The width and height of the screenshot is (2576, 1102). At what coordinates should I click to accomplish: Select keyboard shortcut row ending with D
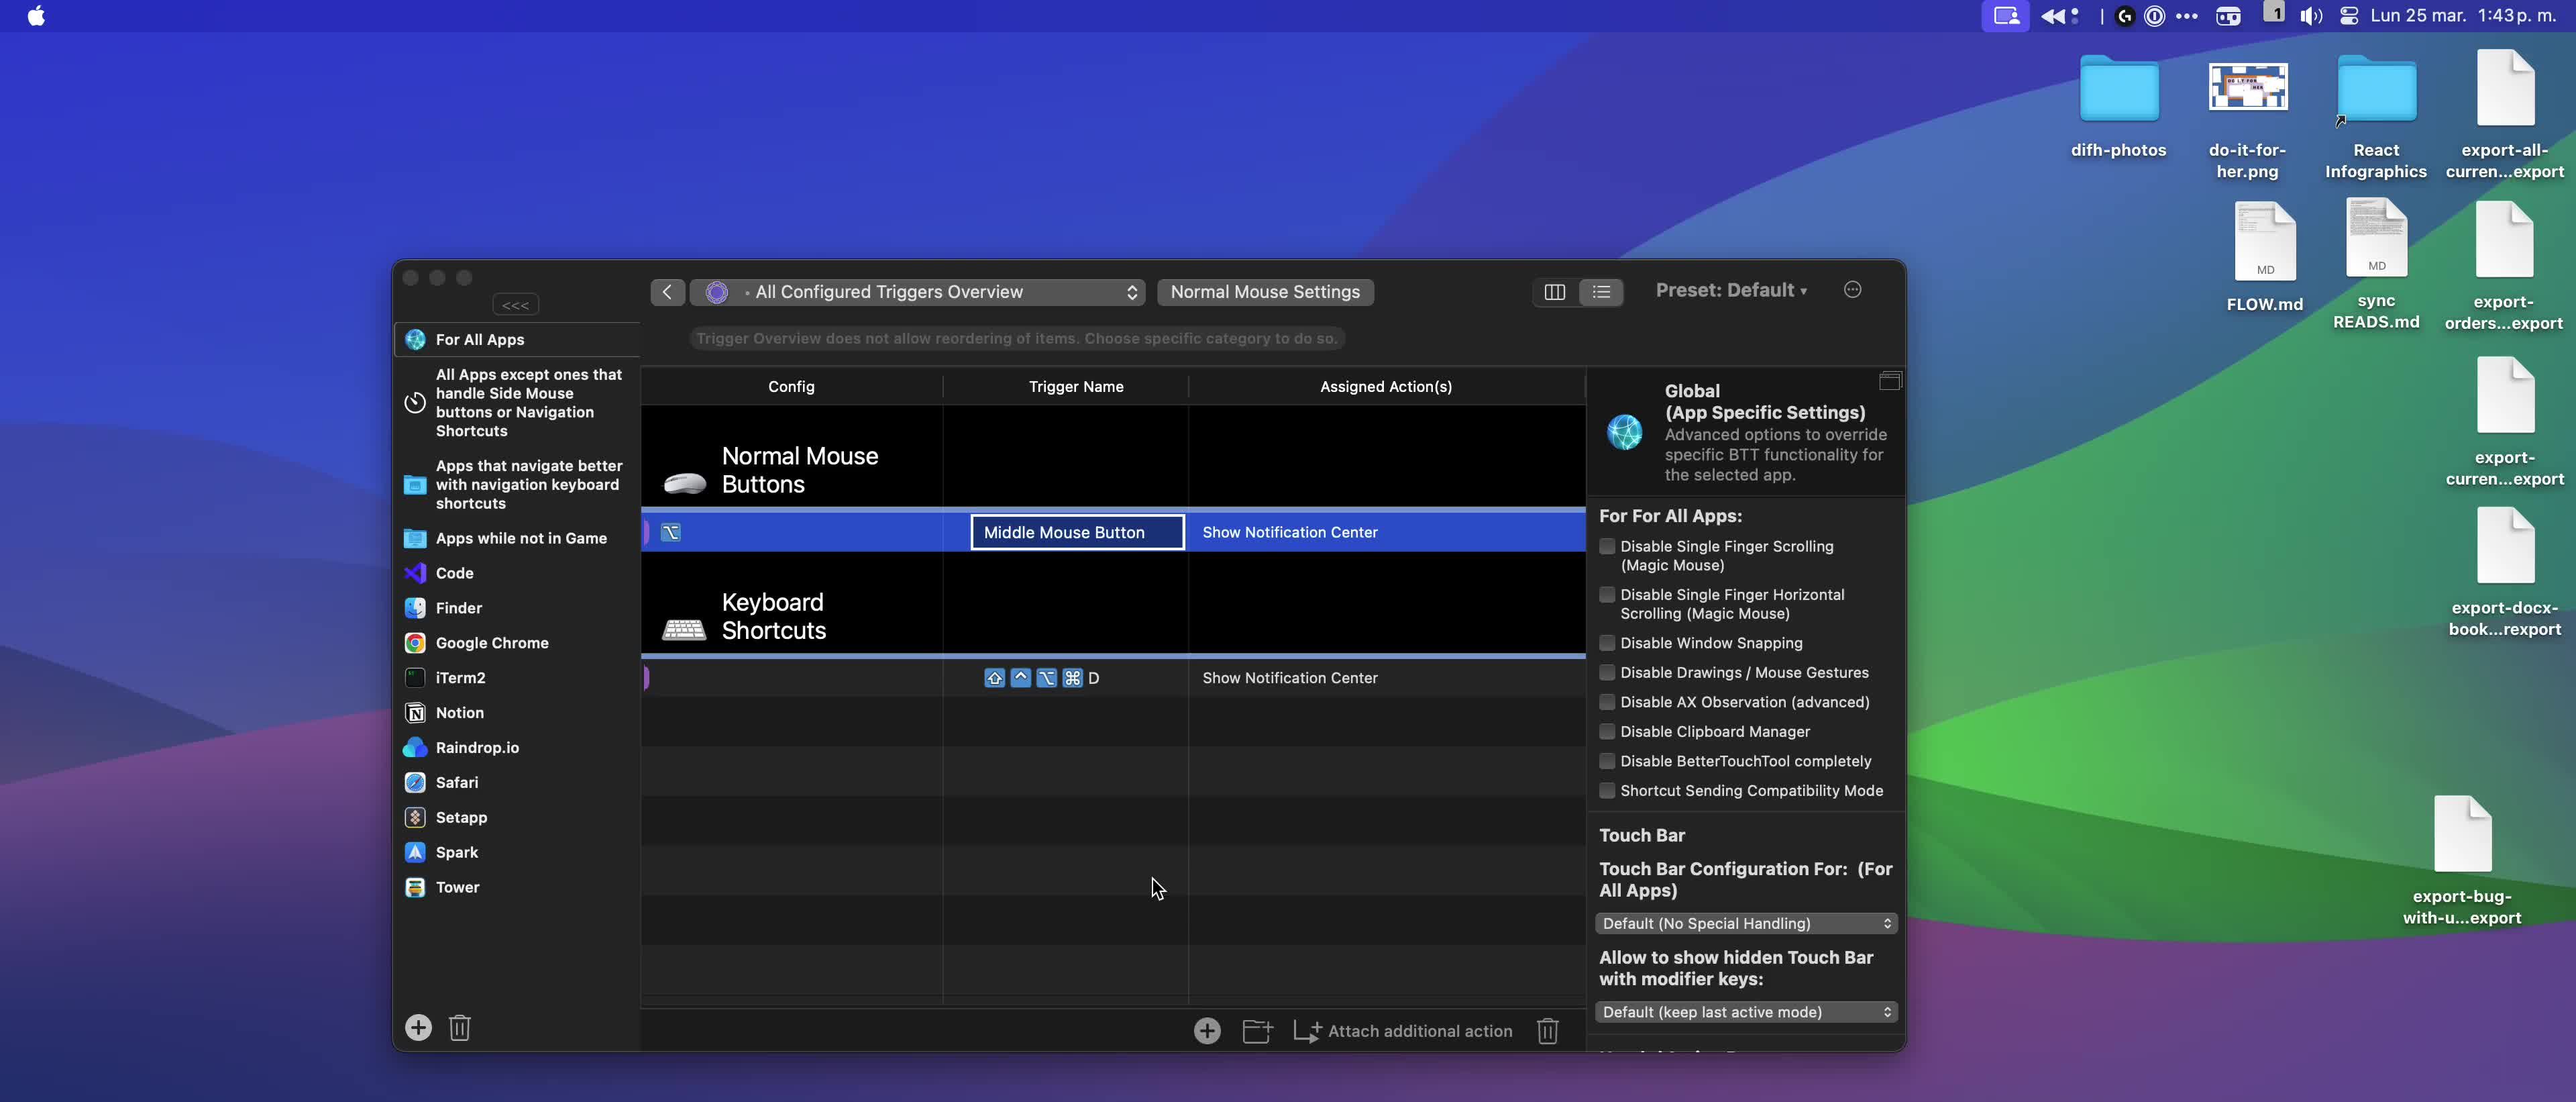click(1113, 679)
